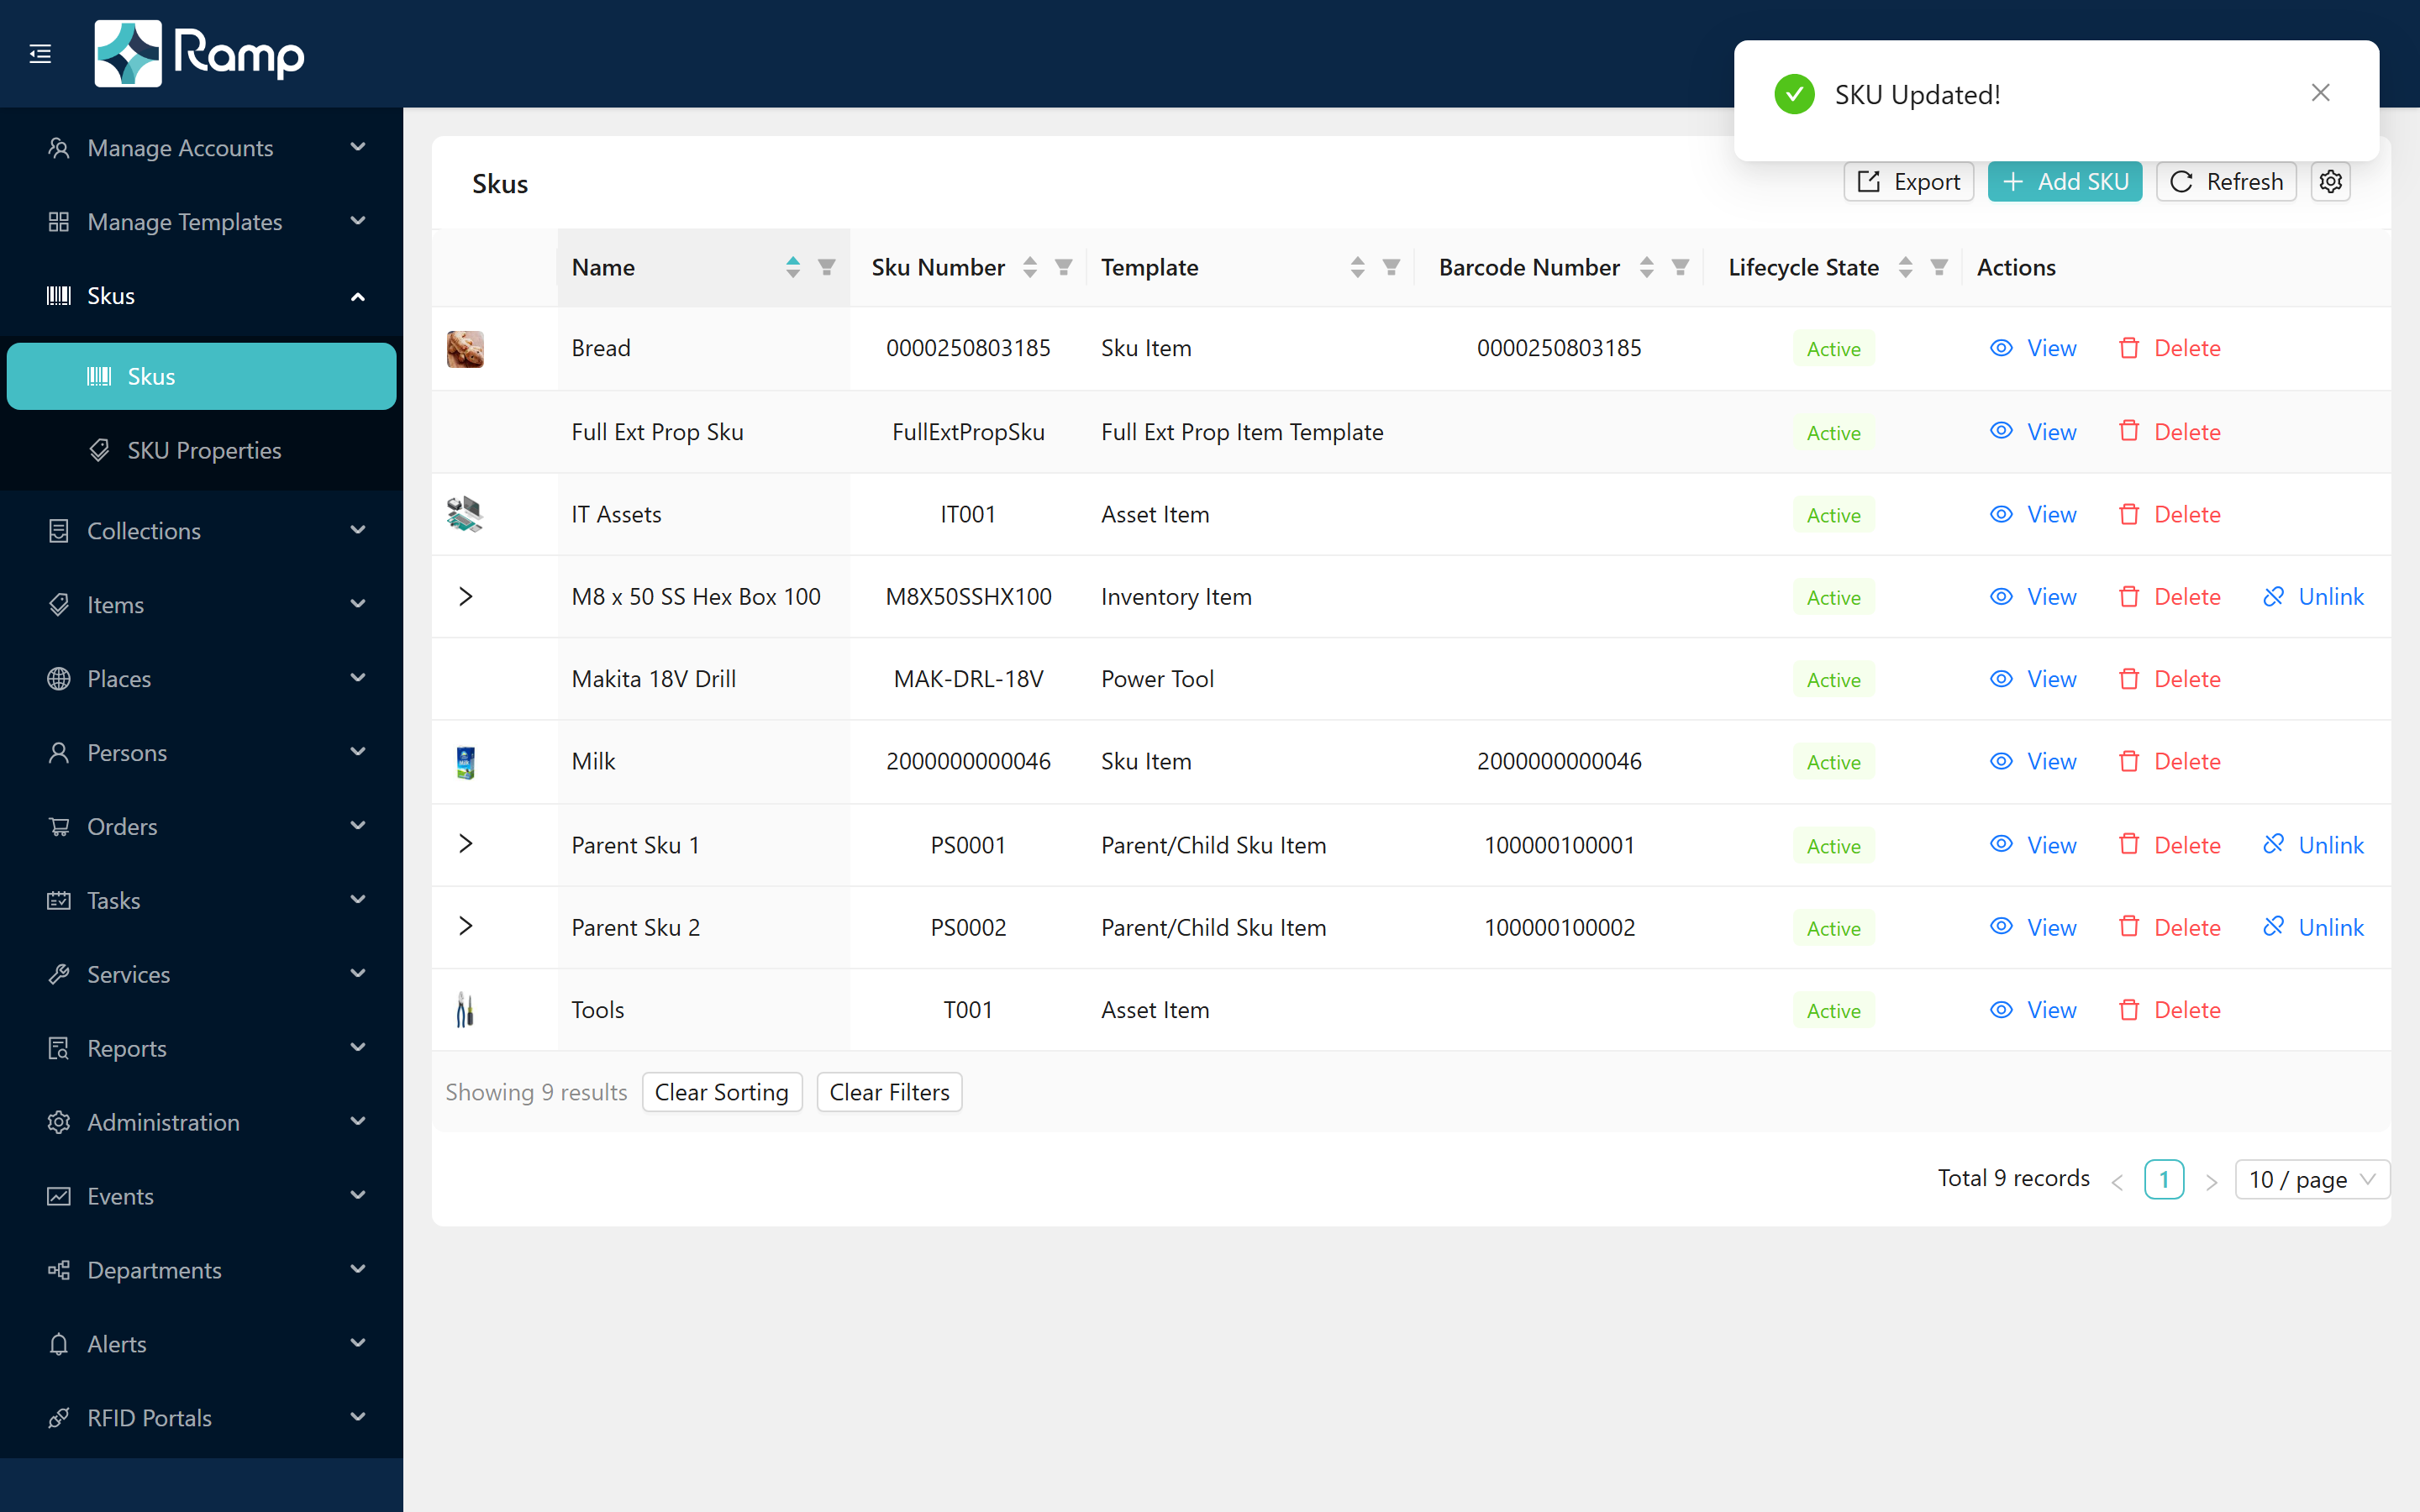Click the Add SKU button

pos(2064,182)
